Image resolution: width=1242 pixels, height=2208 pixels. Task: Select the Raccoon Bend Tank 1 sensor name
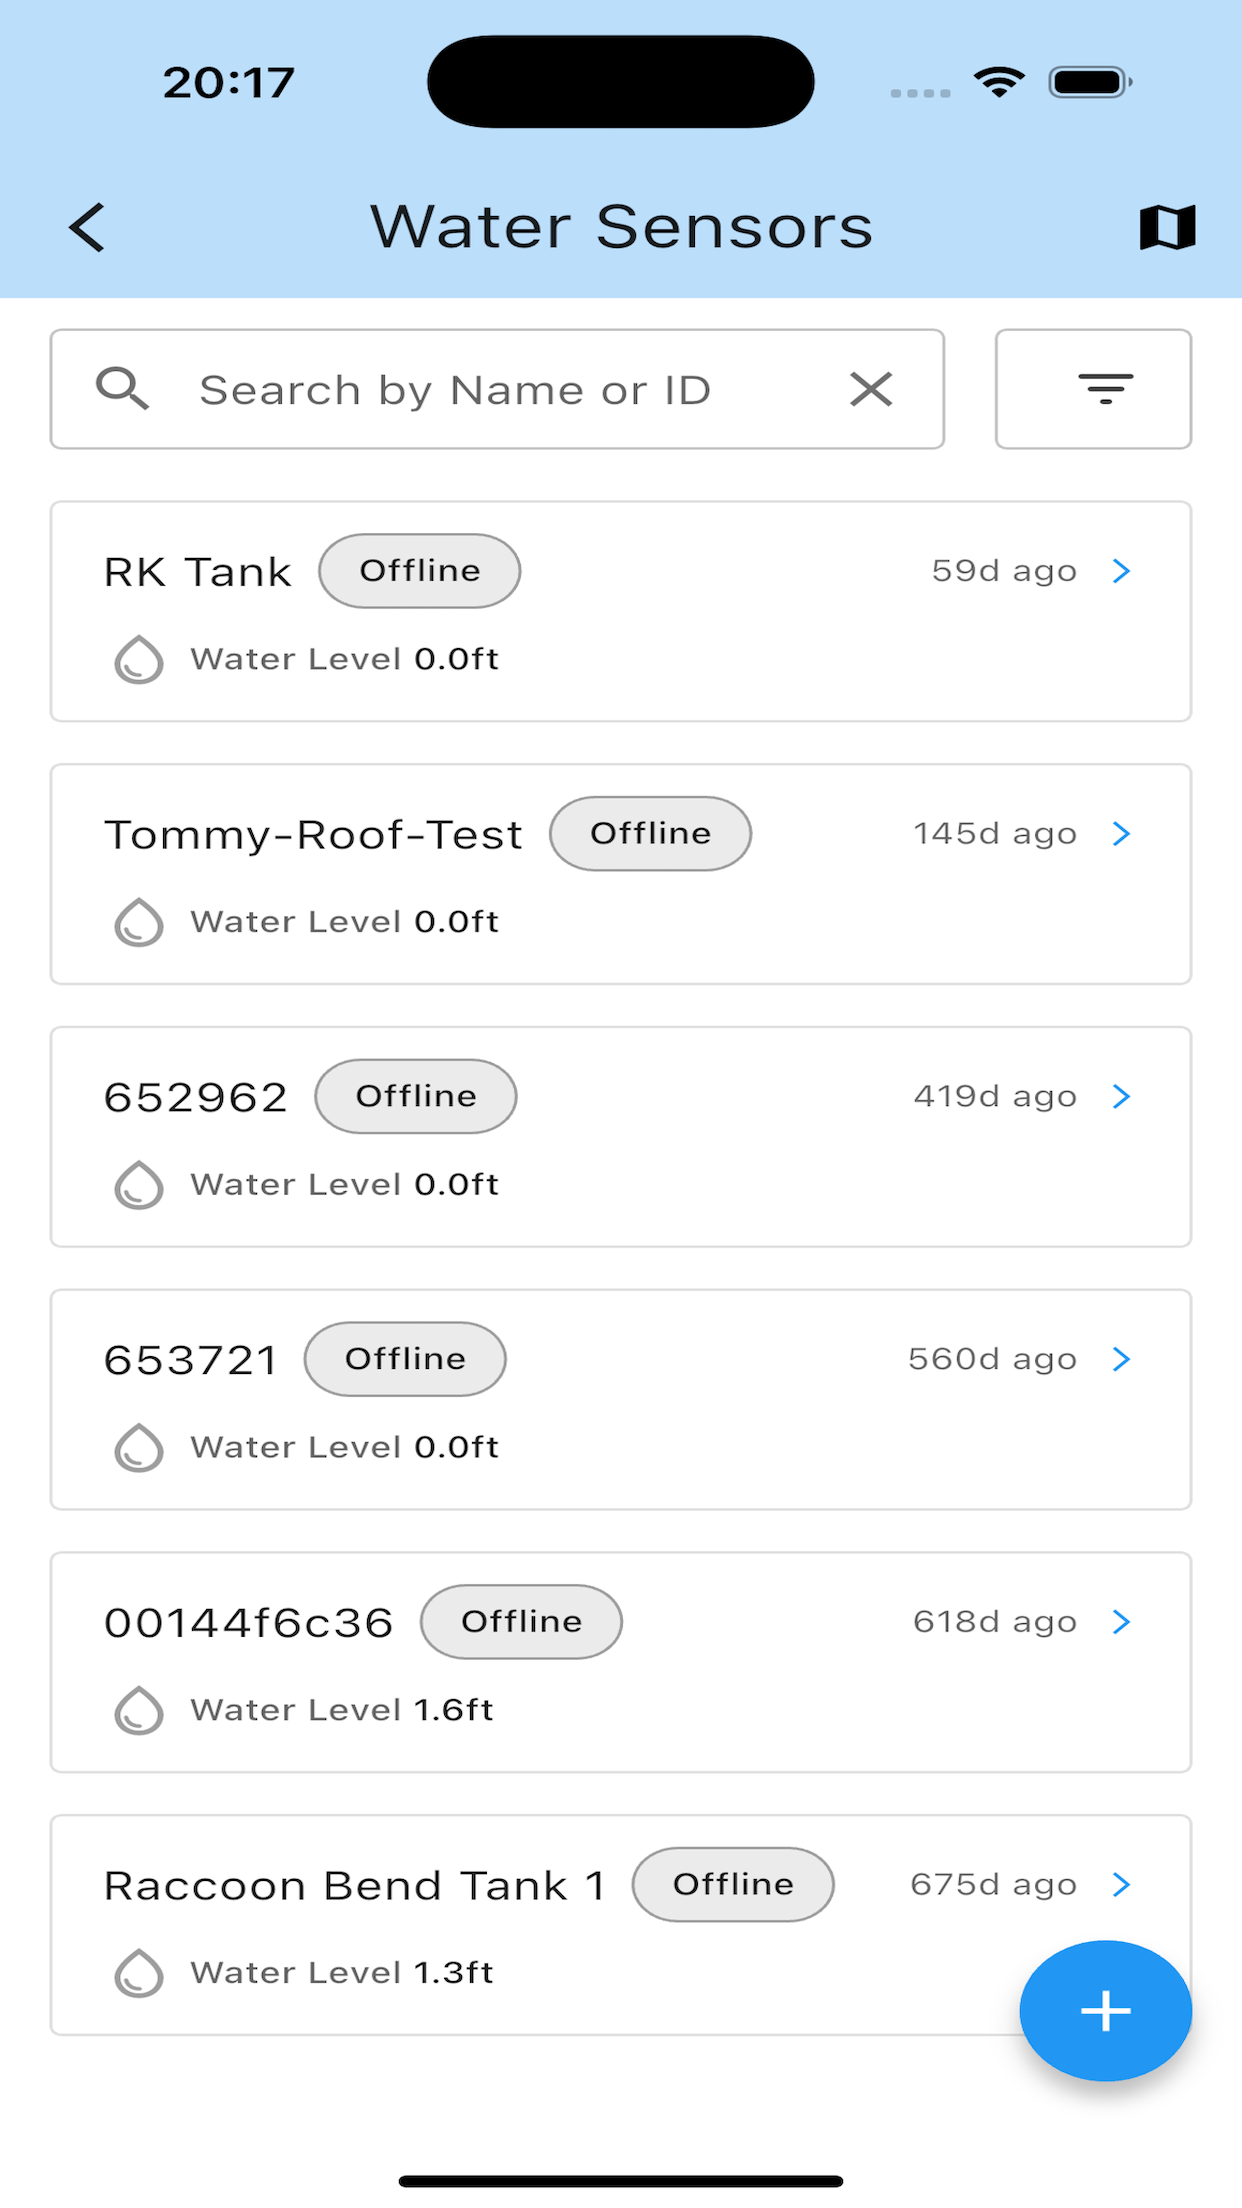(x=355, y=1886)
